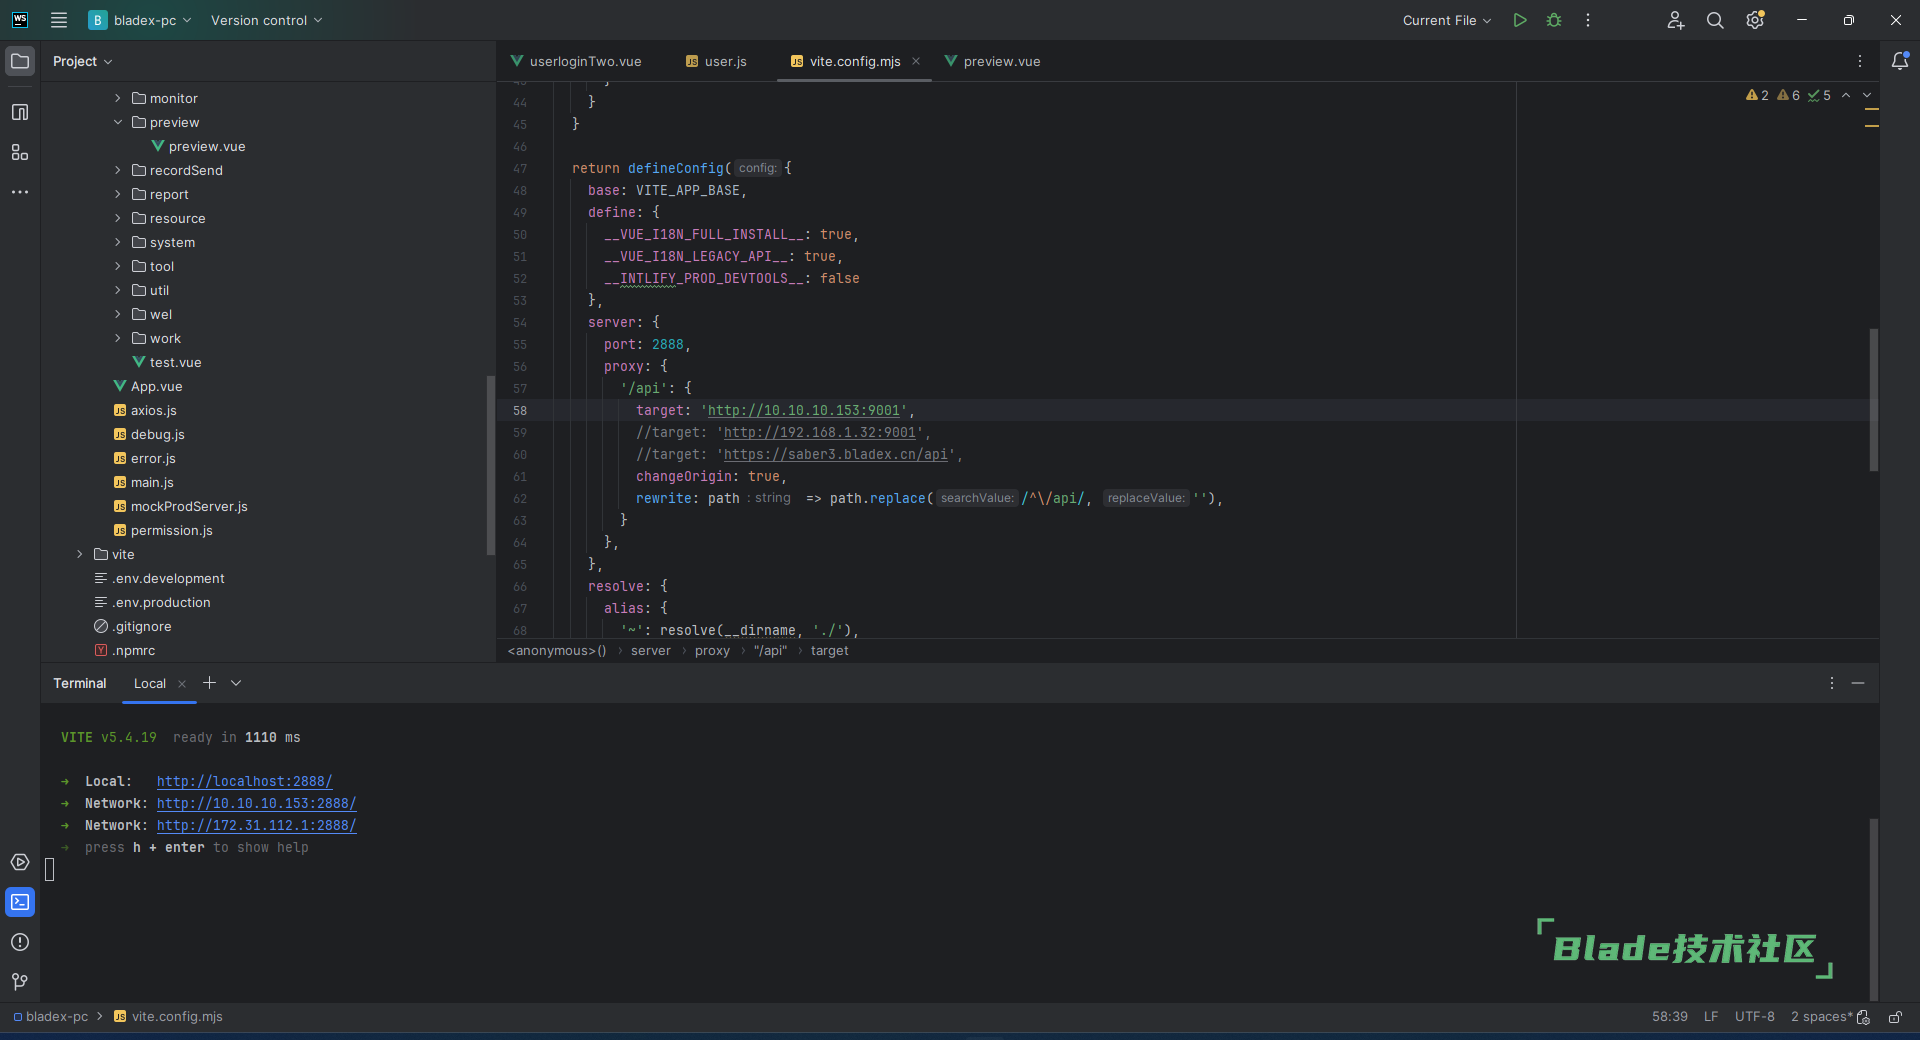1920x1040 pixels.
Task: Click the Terminal panel title tab
Action: [80, 684]
